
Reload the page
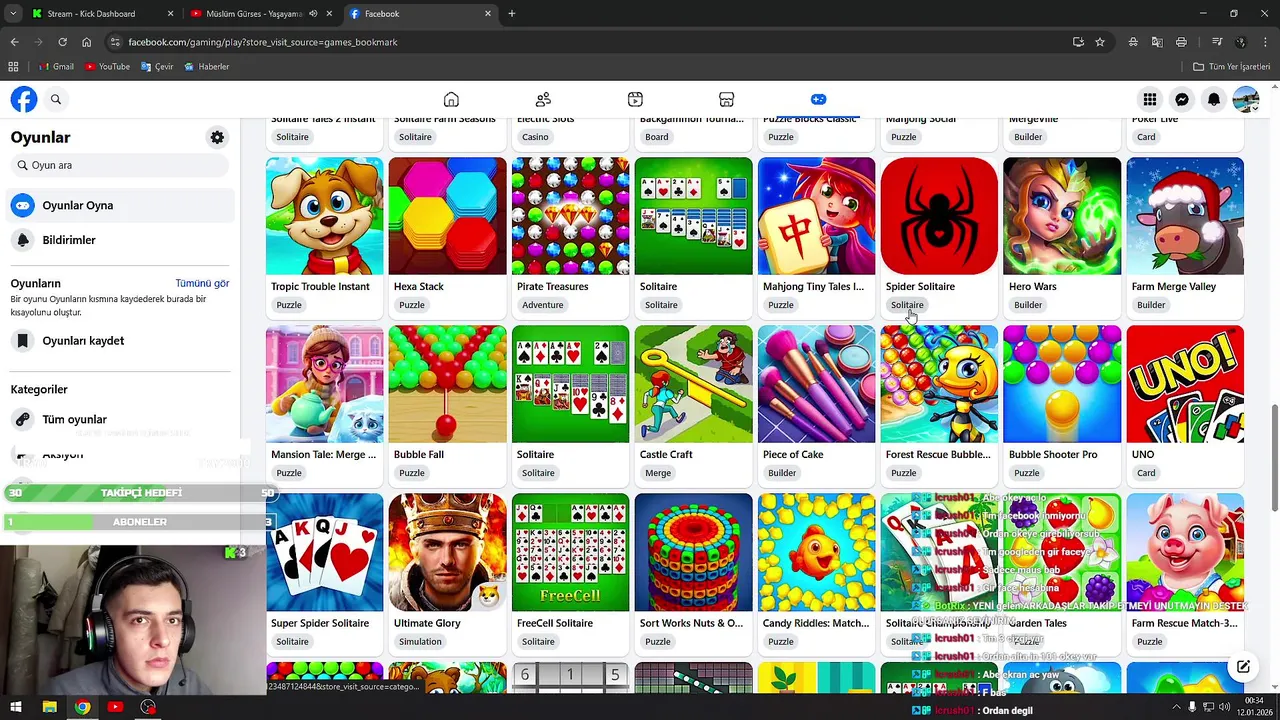click(x=62, y=42)
